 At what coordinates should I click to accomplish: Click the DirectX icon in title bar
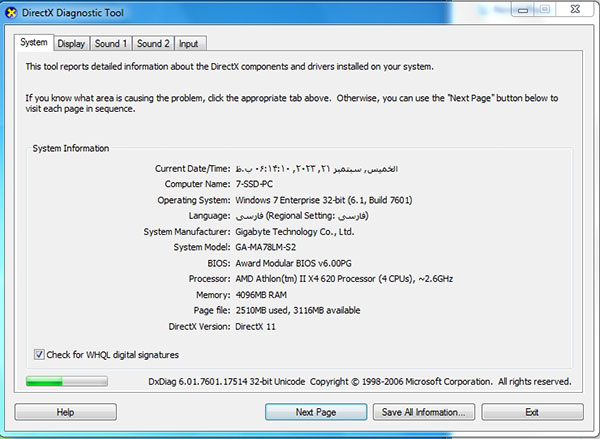coord(11,13)
